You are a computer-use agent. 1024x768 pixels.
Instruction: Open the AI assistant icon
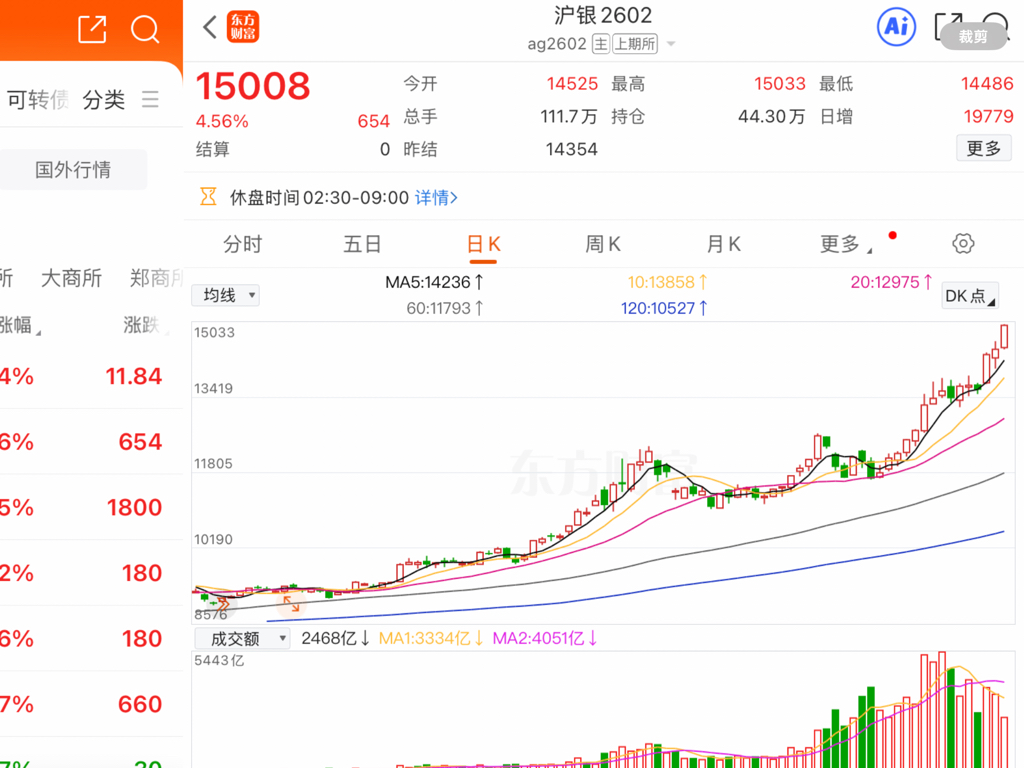click(896, 27)
